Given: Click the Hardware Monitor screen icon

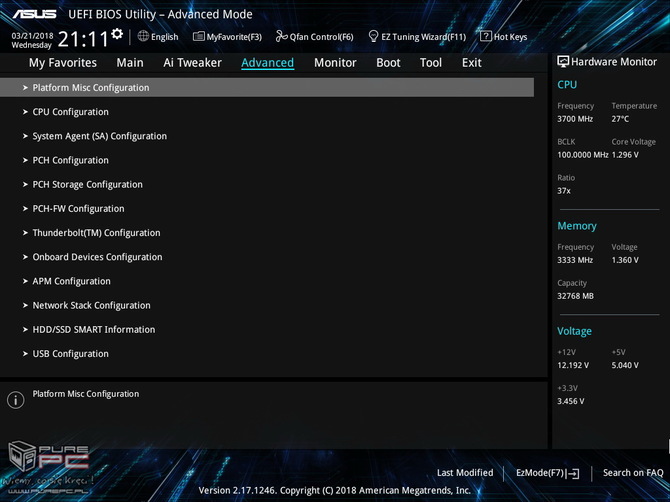Looking at the screenshot, I should pos(563,62).
